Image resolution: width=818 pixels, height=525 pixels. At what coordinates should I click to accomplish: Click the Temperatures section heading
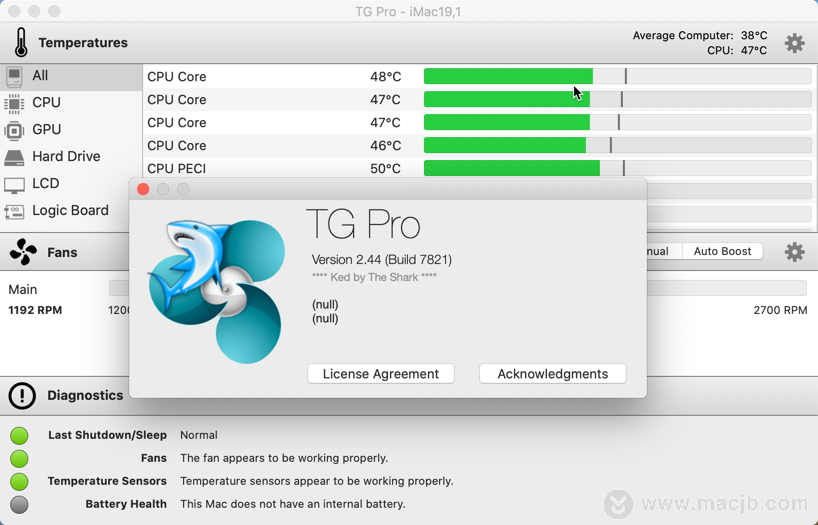pyautogui.click(x=83, y=42)
